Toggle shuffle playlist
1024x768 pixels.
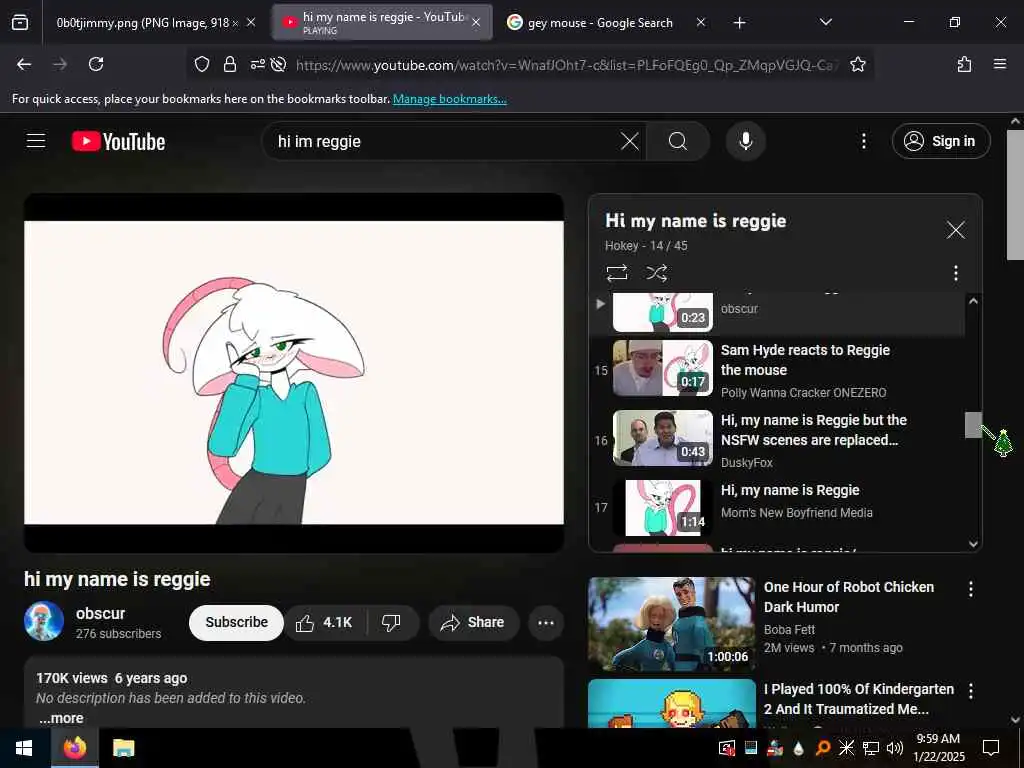(x=656, y=272)
